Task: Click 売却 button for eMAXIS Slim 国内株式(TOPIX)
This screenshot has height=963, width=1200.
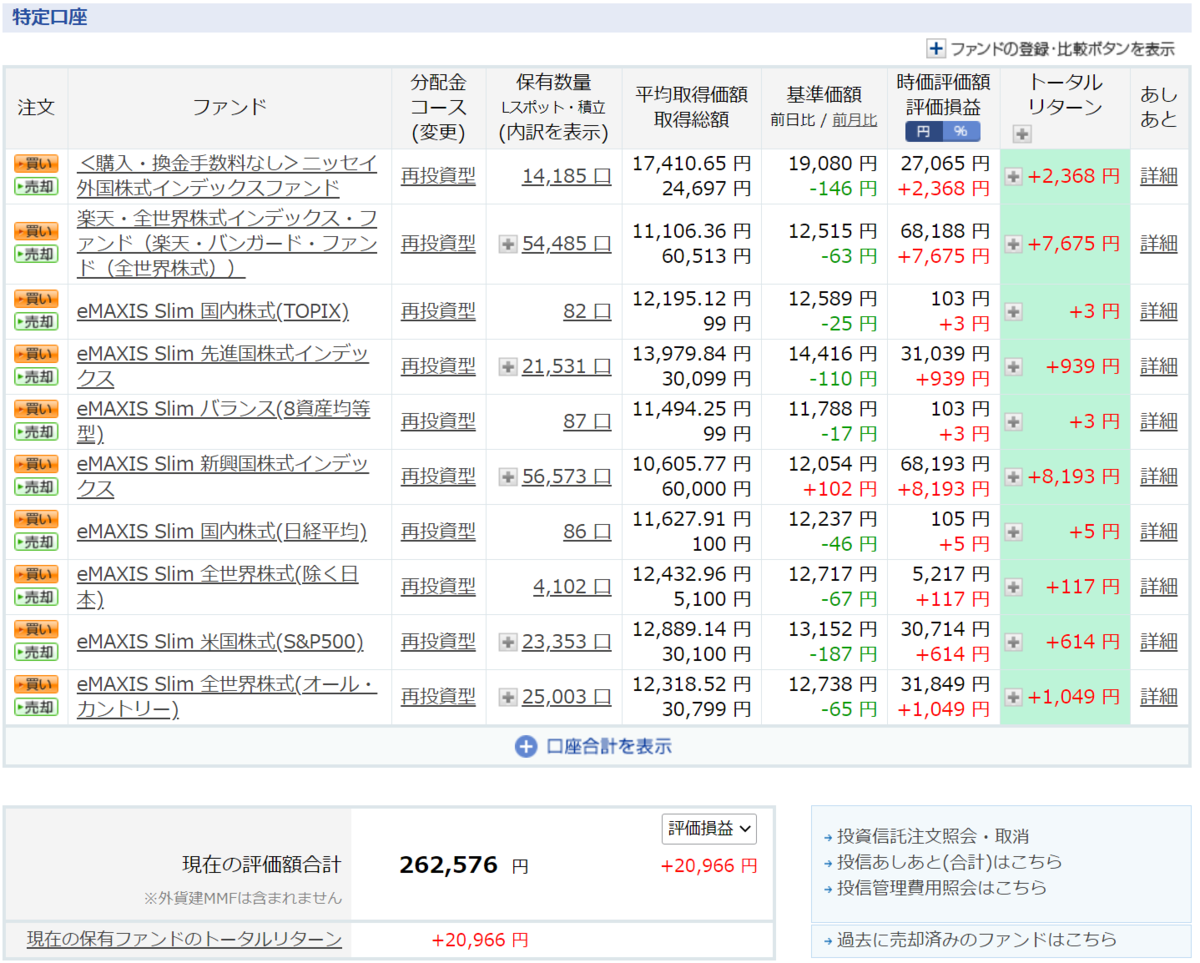Action: (x=36, y=322)
